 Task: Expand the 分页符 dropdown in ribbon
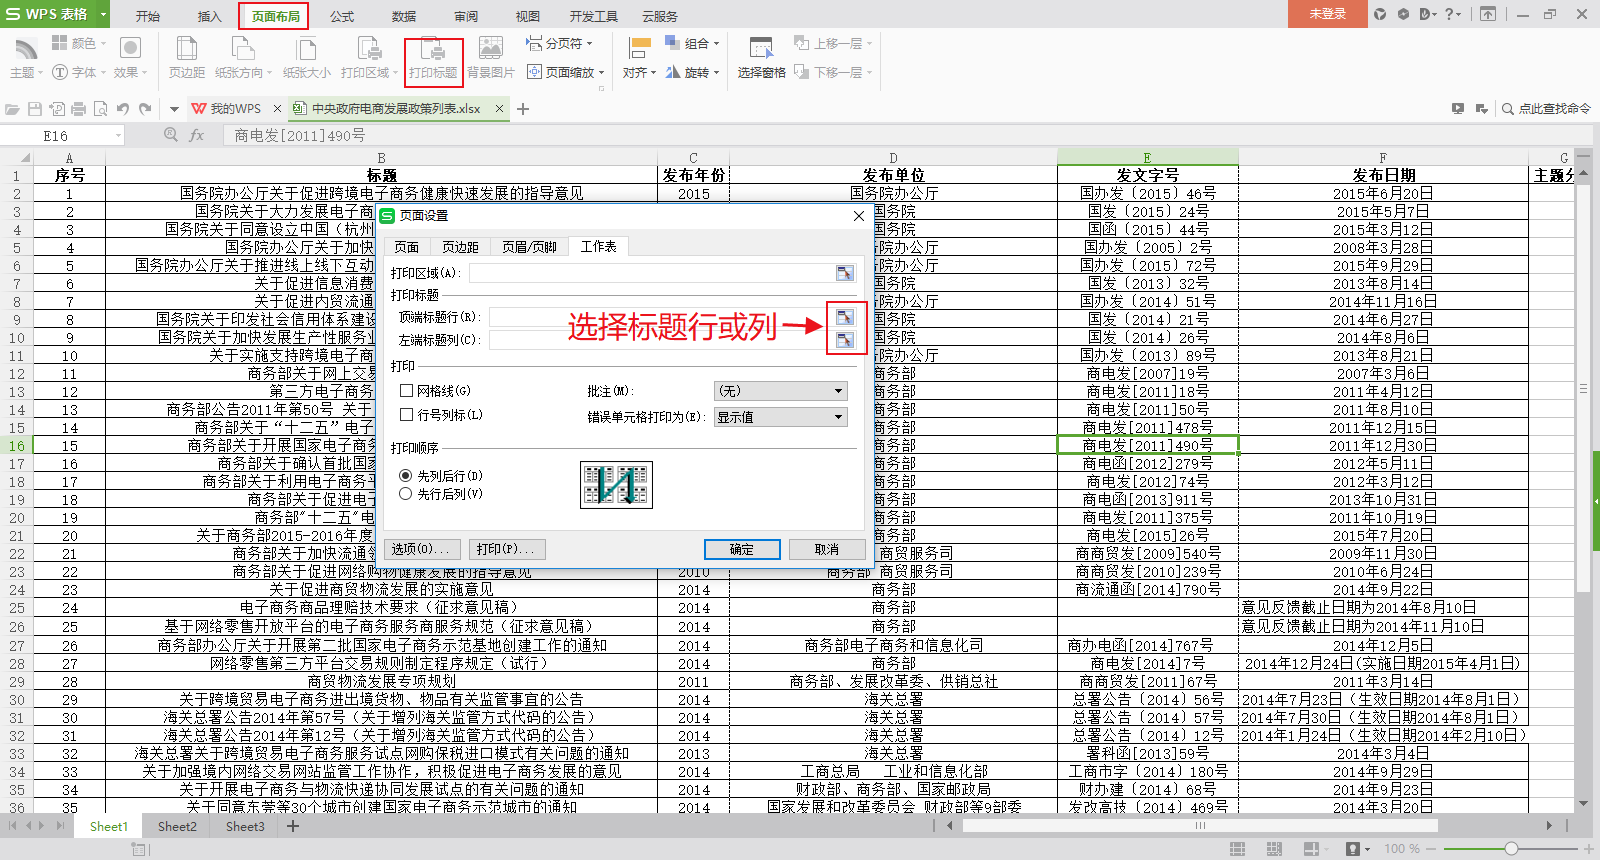[560, 44]
